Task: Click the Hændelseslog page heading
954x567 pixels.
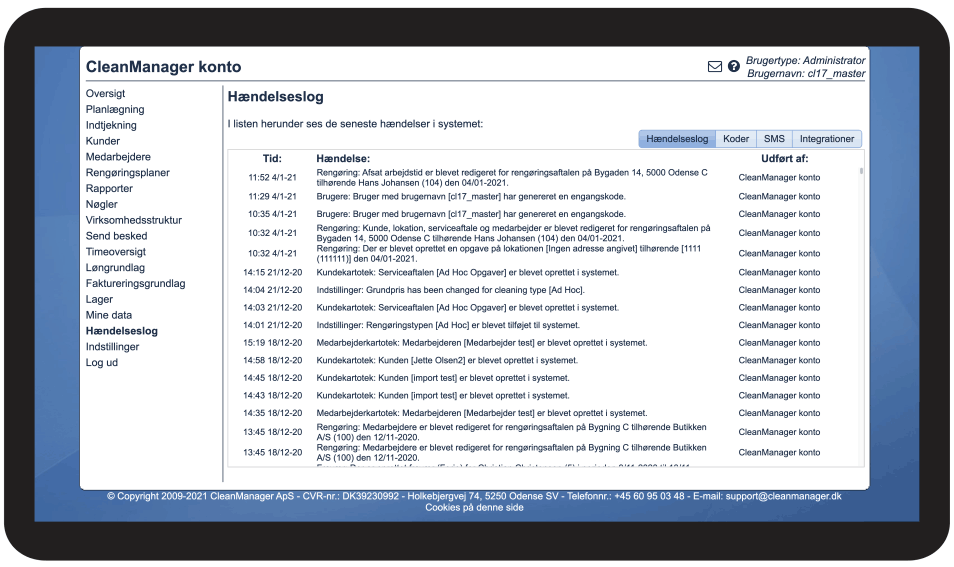Action: [276, 97]
